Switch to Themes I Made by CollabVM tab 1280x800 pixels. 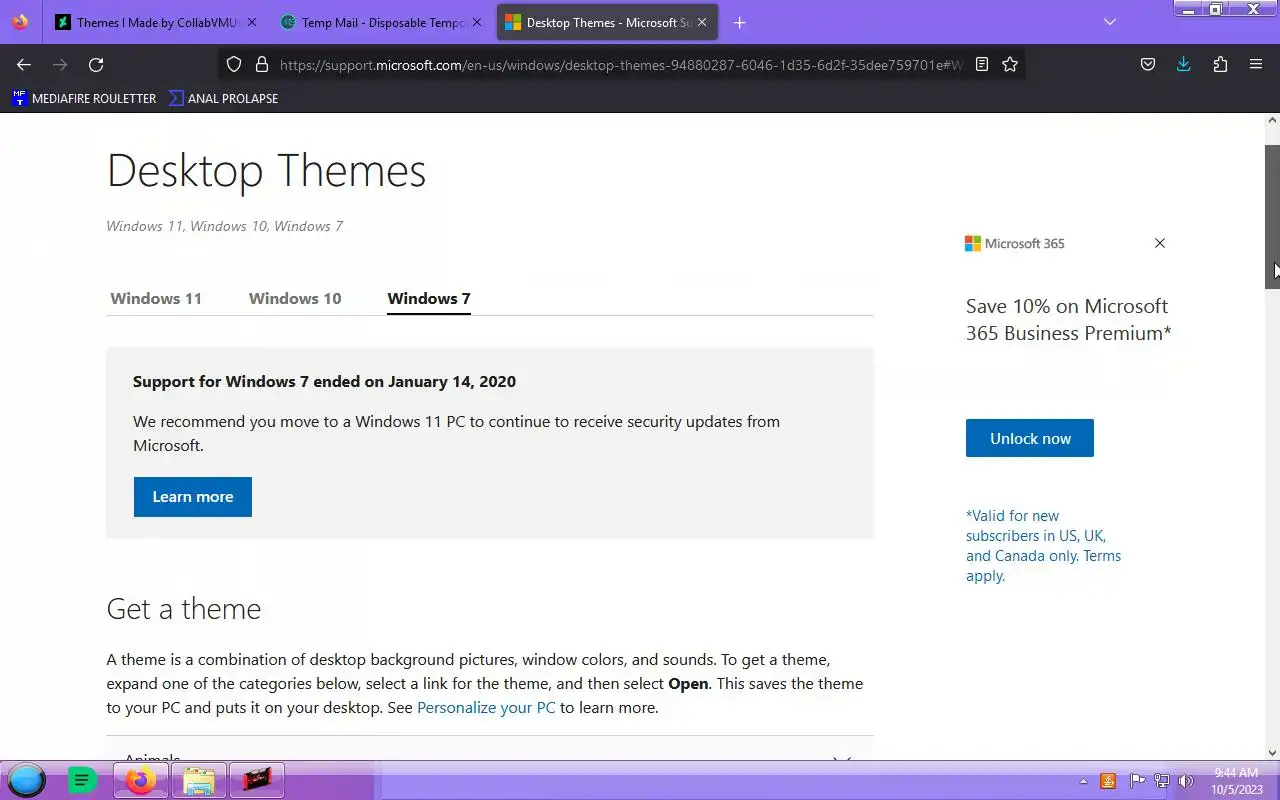pos(157,22)
